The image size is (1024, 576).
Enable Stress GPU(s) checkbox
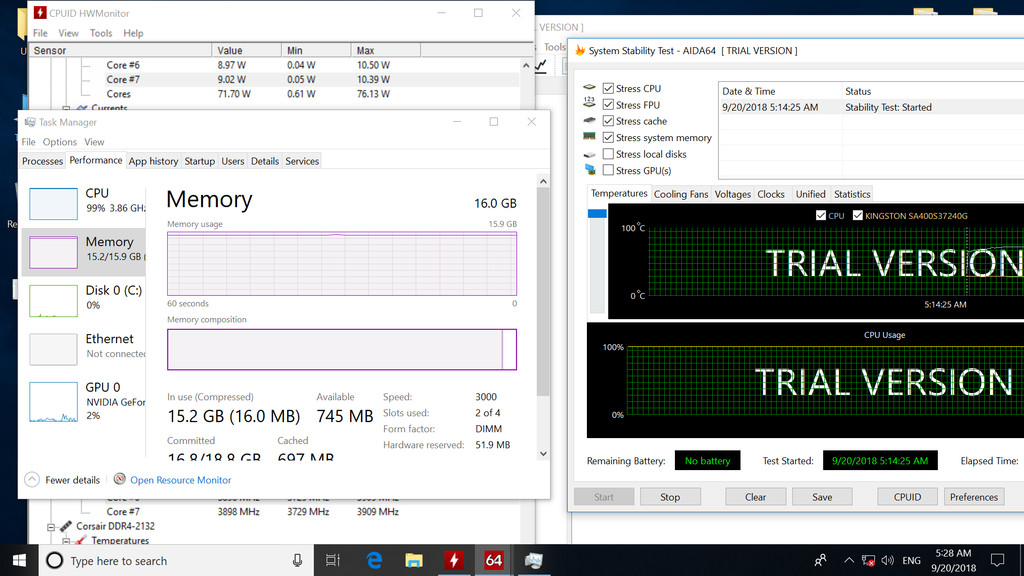(x=608, y=170)
